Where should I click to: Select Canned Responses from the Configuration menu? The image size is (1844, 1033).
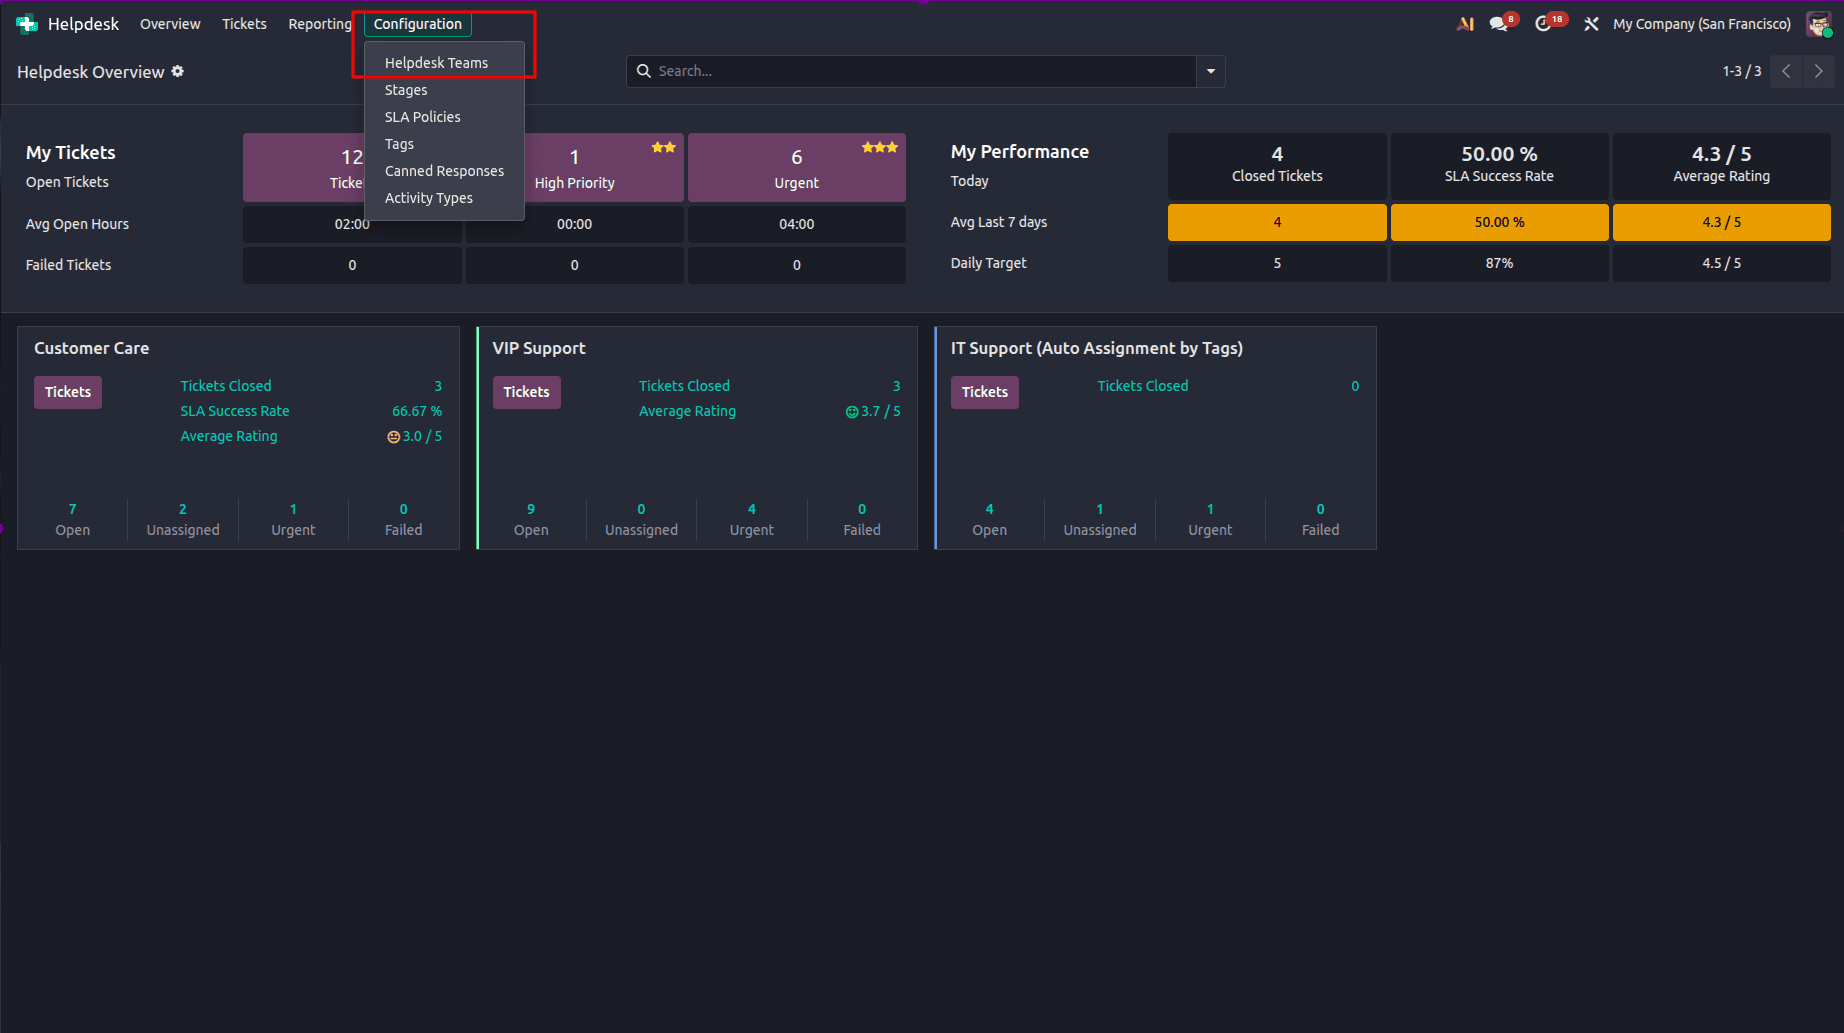coord(444,171)
